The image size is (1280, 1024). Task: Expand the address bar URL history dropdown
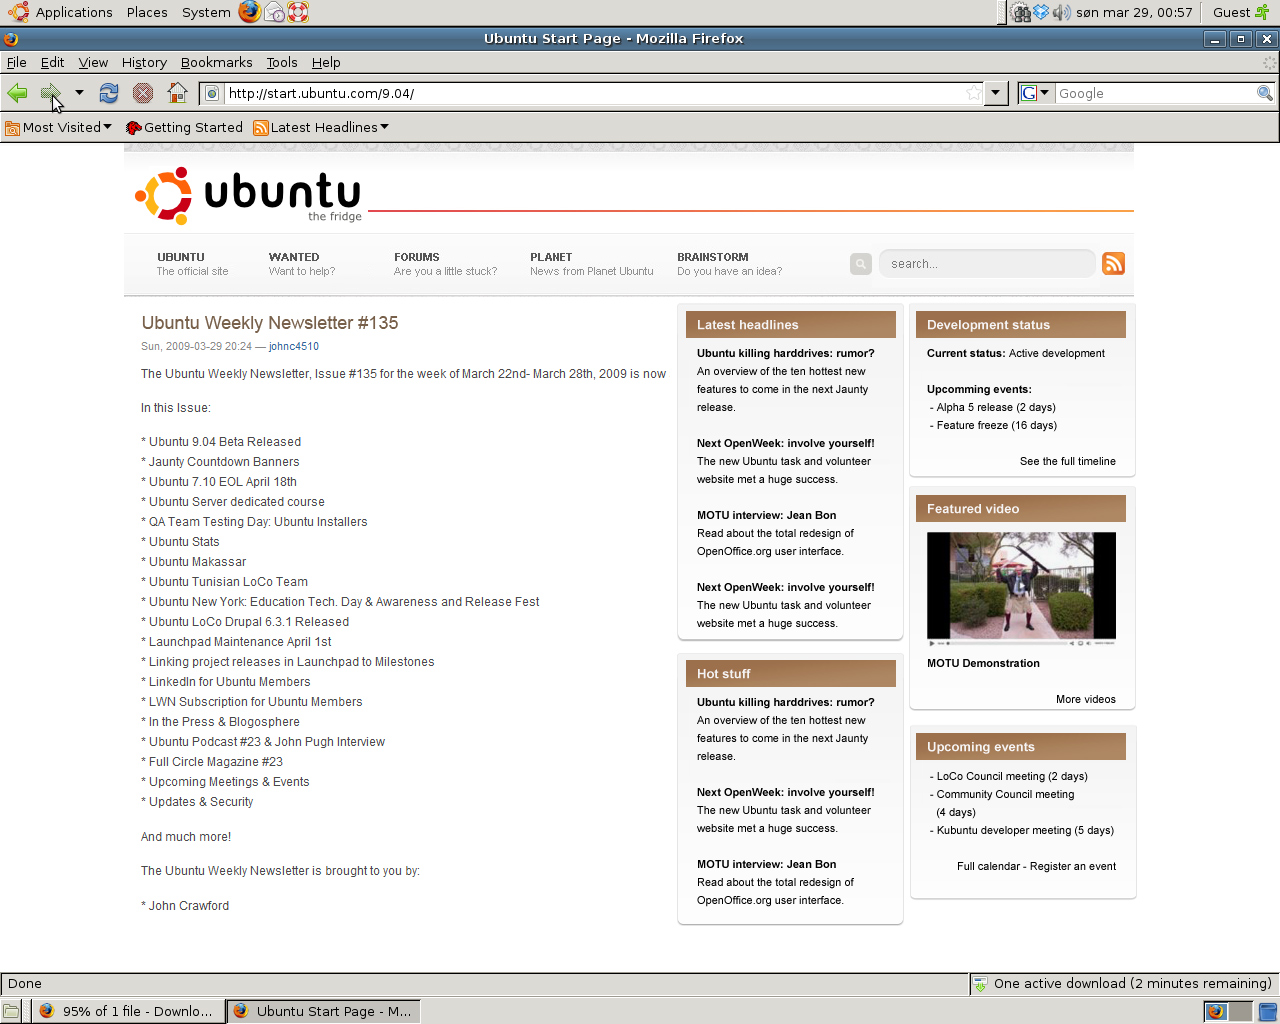995,93
